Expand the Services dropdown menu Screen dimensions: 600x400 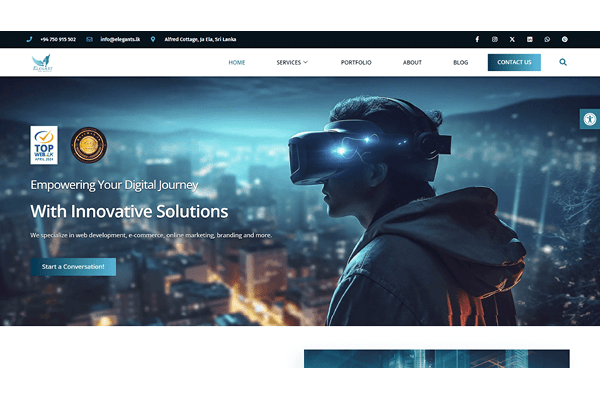(292, 62)
